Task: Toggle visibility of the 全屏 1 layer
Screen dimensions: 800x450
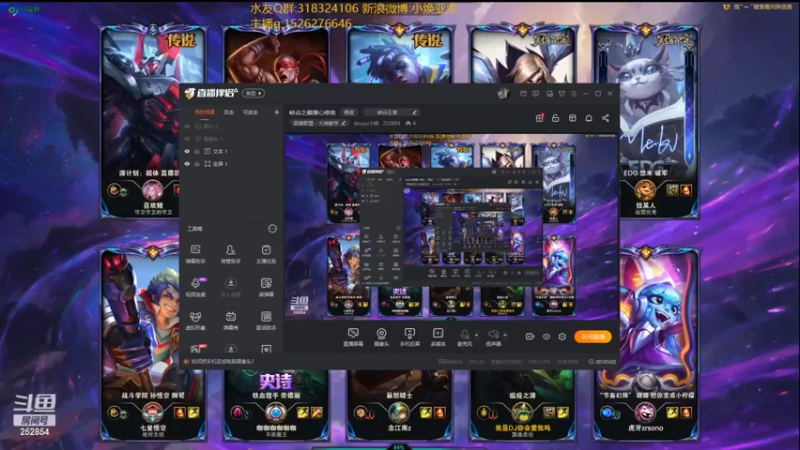Action: tap(187, 164)
